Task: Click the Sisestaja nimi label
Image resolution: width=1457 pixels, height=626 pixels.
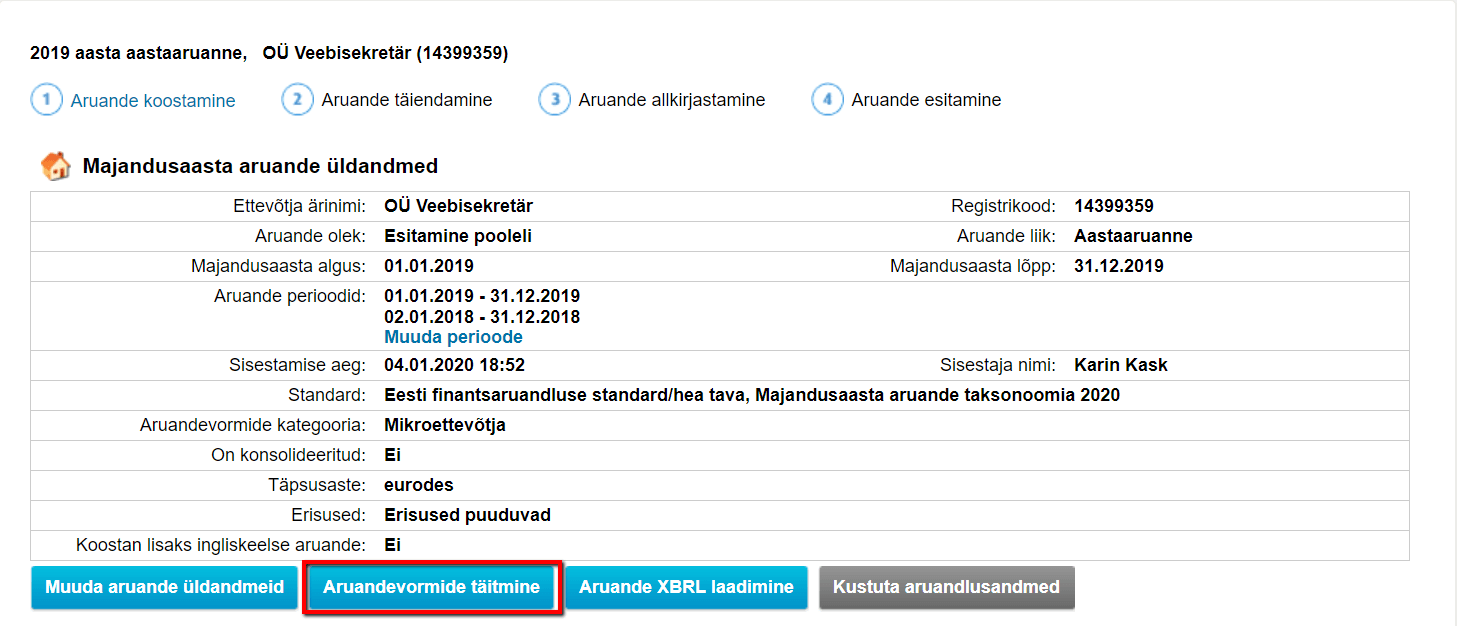Action: coord(998,365)
